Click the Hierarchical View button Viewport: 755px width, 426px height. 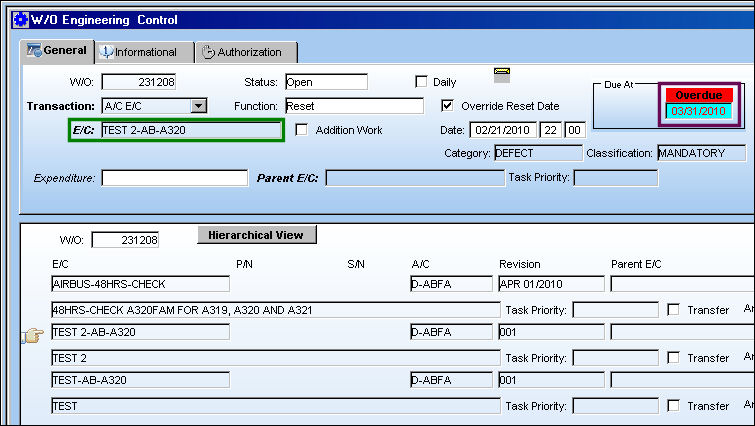pos(257,235)
